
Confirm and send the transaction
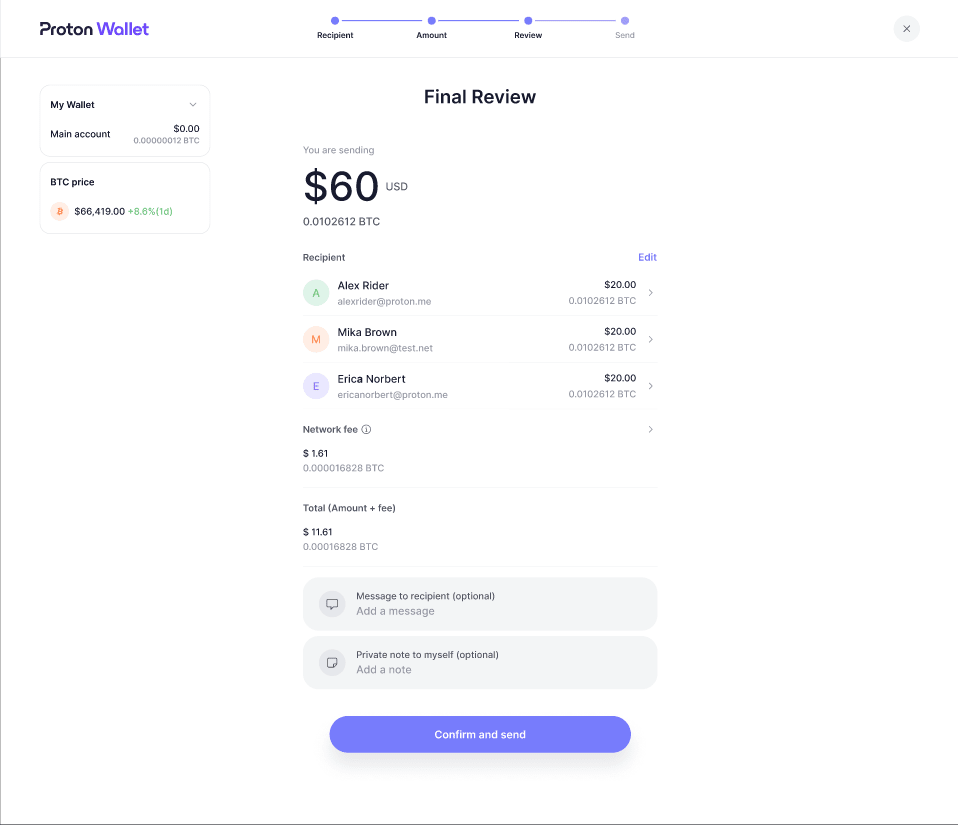480,735
